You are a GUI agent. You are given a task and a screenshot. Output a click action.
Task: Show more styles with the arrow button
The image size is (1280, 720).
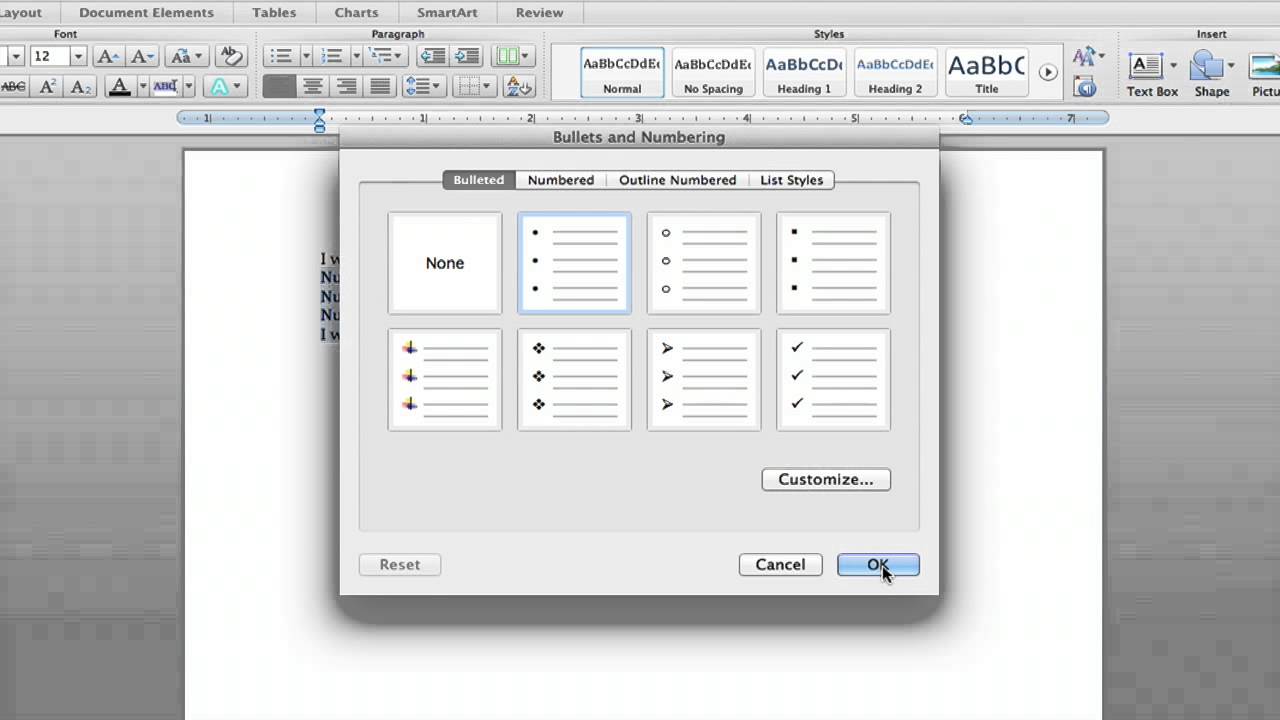pyautogui.click(x=1048, y=72)
